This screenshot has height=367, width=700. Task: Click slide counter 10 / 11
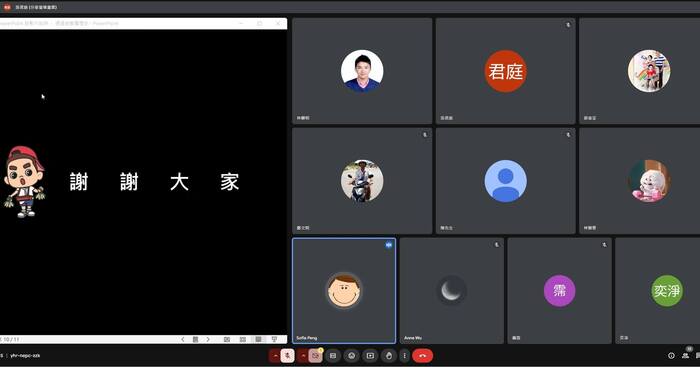tap(11, 339)
